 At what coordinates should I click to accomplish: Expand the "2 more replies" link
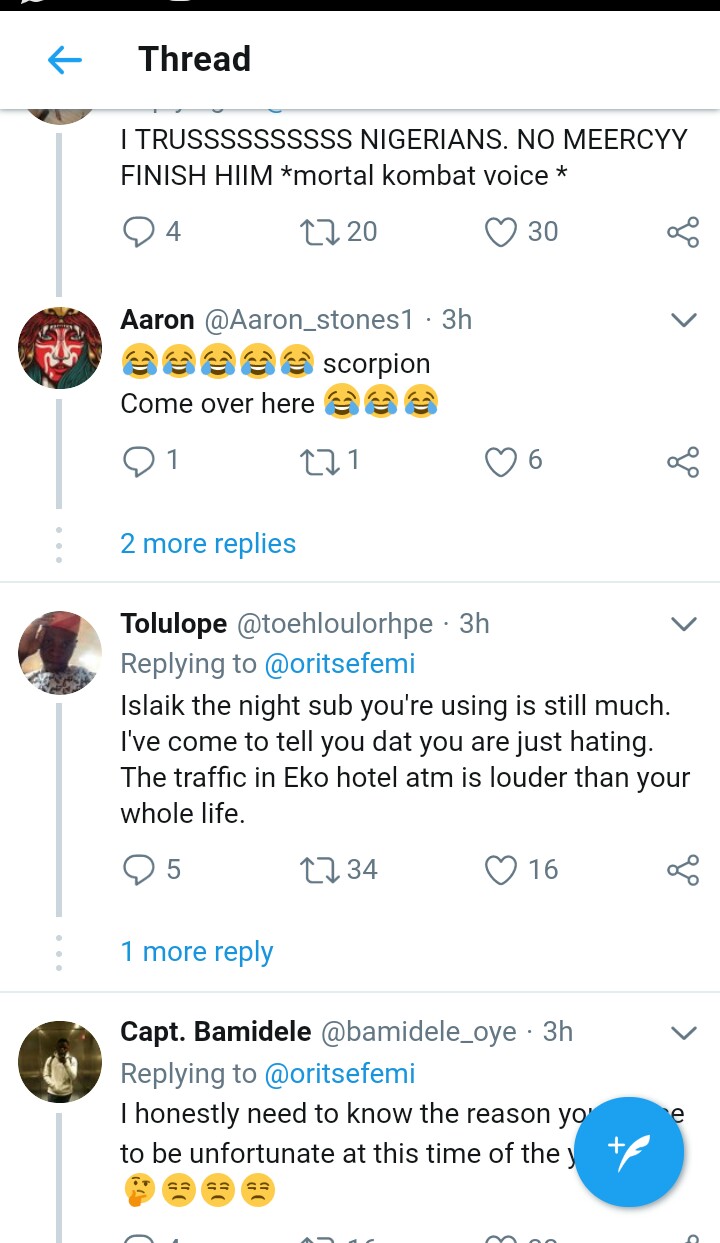pos(208,543)
